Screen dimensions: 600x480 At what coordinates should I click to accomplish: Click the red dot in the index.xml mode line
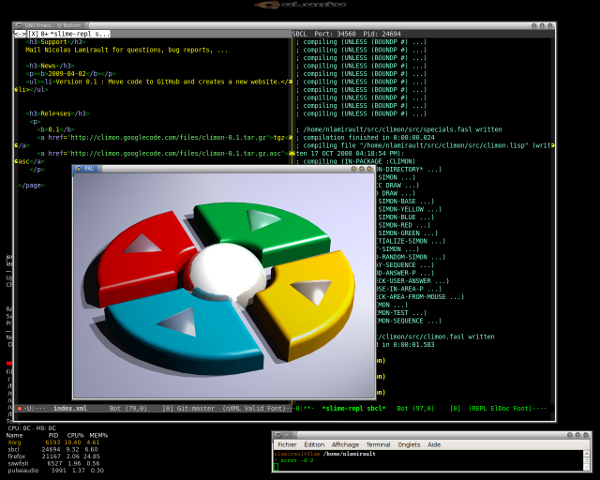19,408
